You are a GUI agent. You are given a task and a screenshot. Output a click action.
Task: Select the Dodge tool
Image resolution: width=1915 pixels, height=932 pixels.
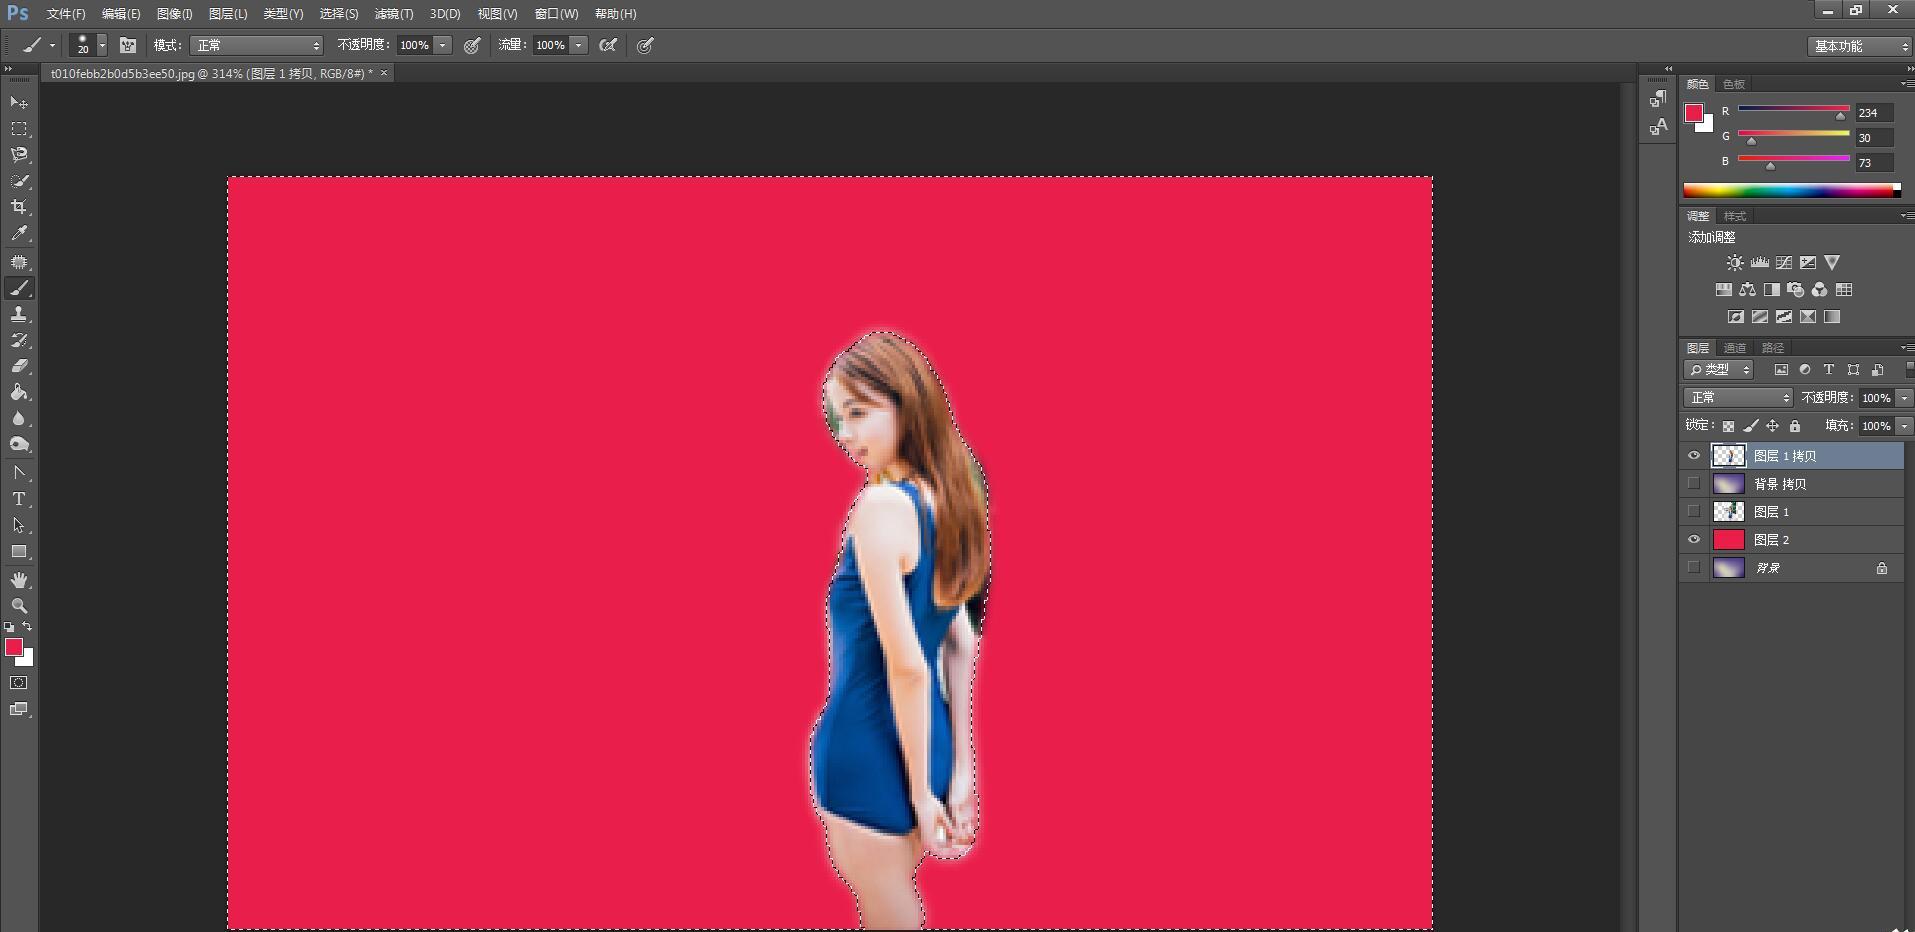[19, 444]
